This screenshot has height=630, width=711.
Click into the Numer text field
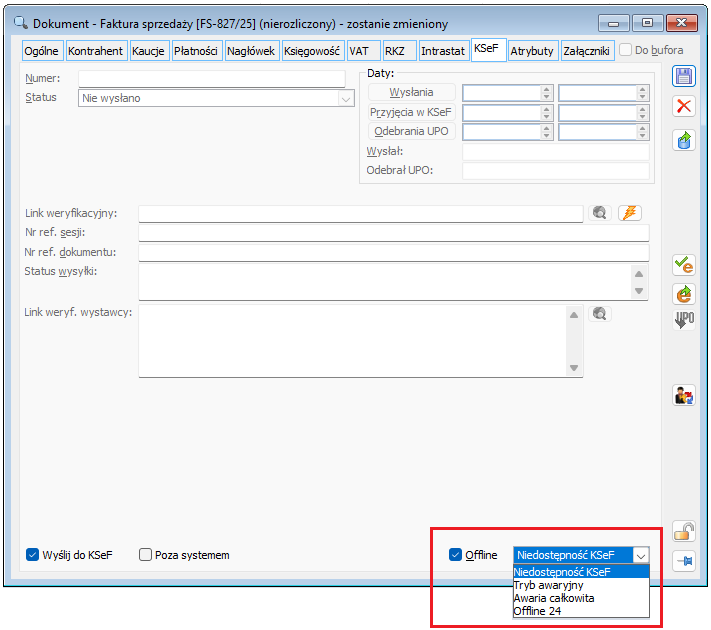tap(211, 79)
